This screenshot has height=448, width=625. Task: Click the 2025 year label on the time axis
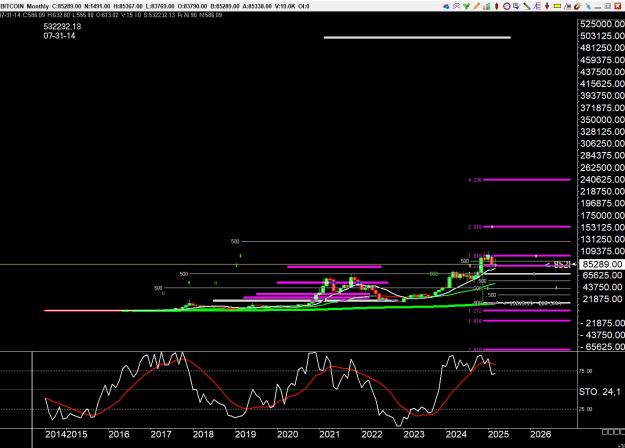(x=498, y=434)
